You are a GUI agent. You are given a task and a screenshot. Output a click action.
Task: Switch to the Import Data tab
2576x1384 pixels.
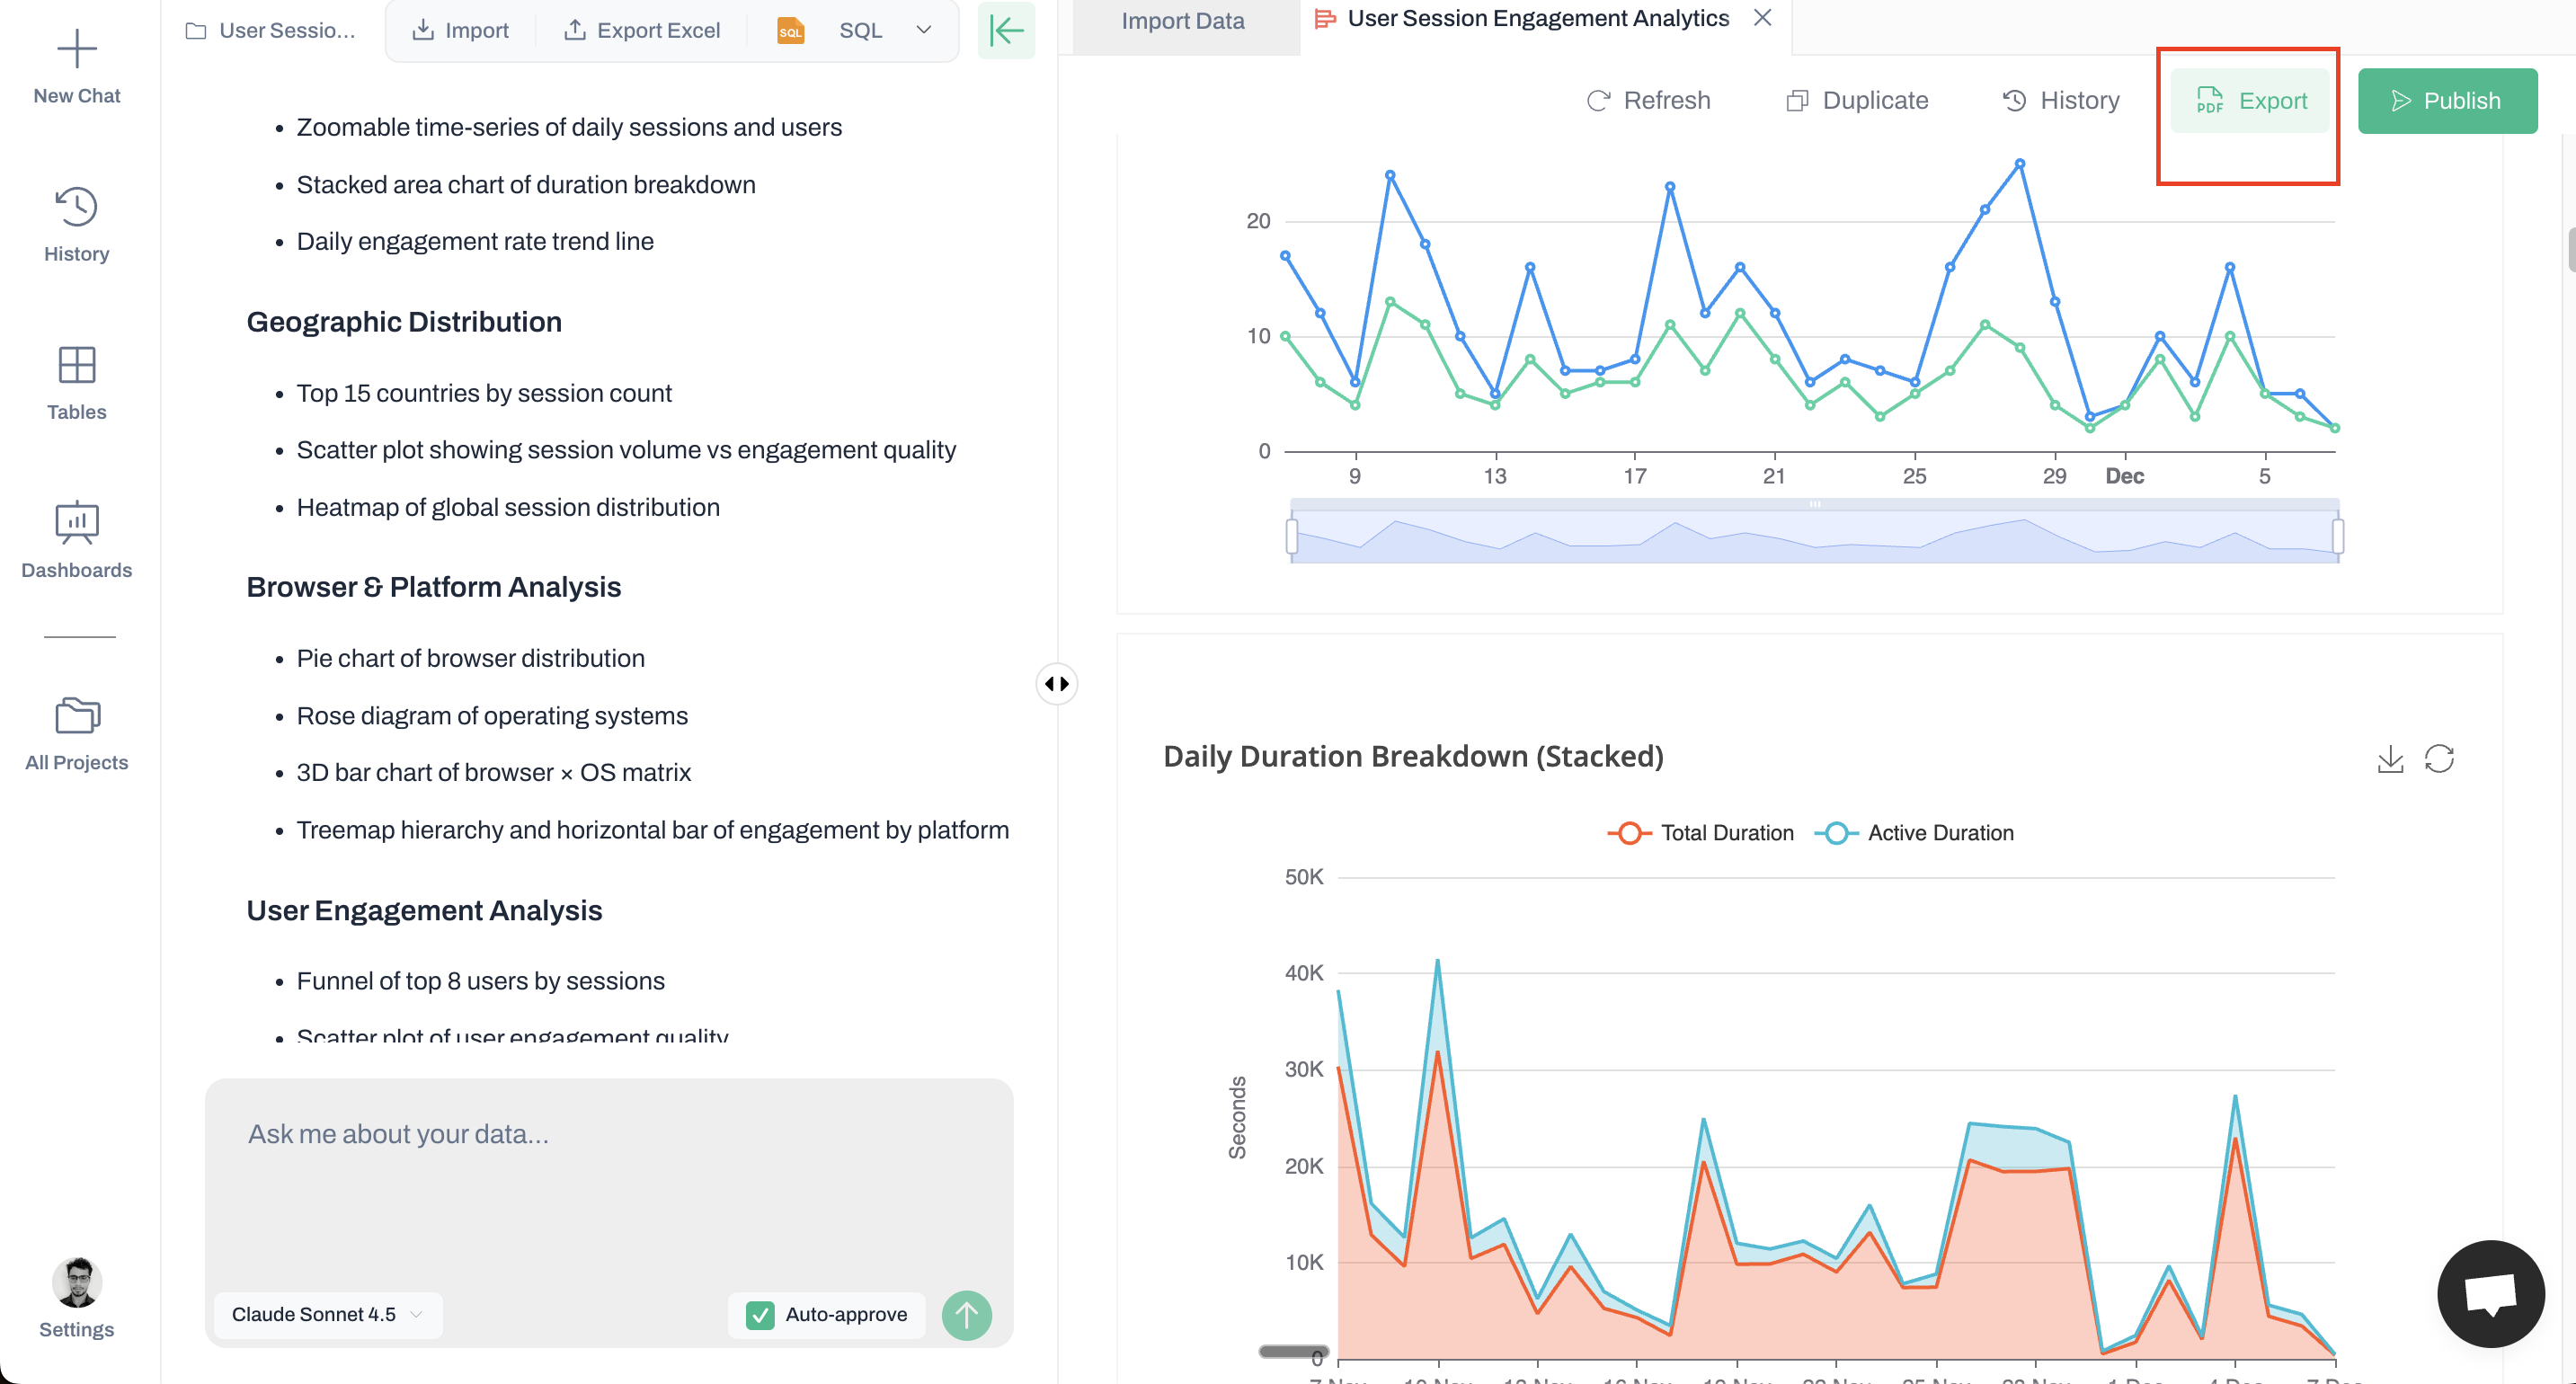[1183, 21]
